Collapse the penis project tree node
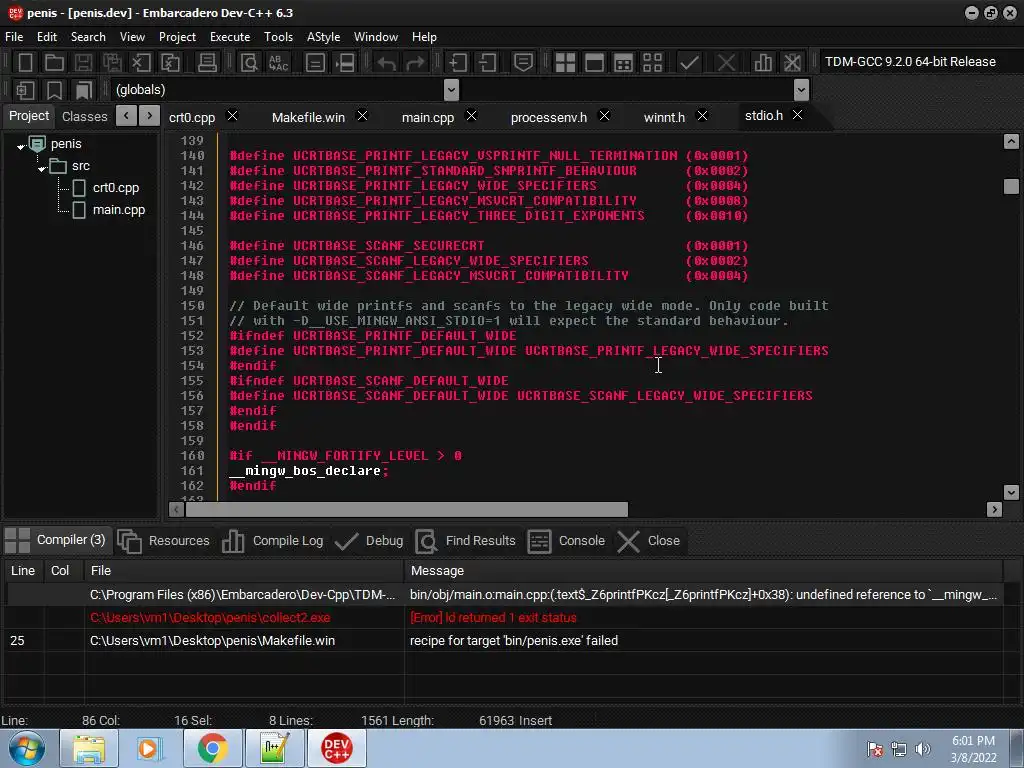This screenshot has width=1024, height=768. (21, 146)
